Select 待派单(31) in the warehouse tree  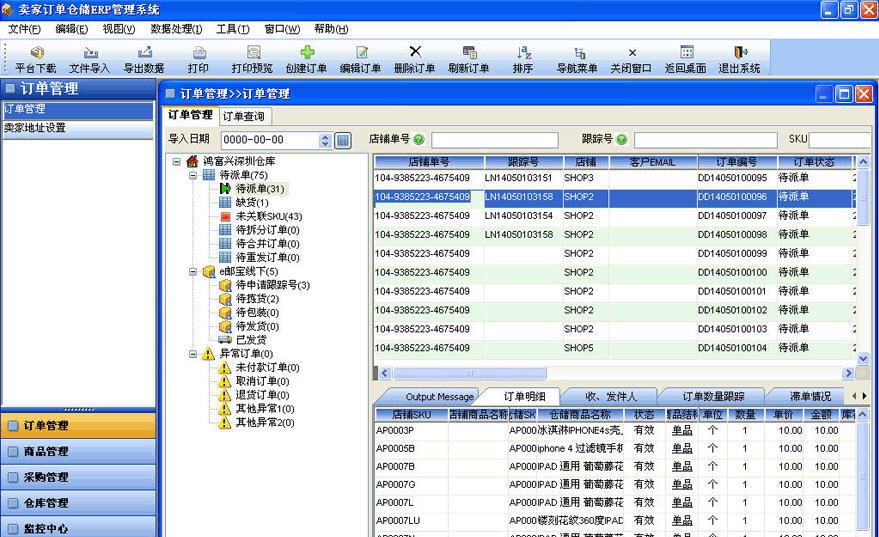260,189
